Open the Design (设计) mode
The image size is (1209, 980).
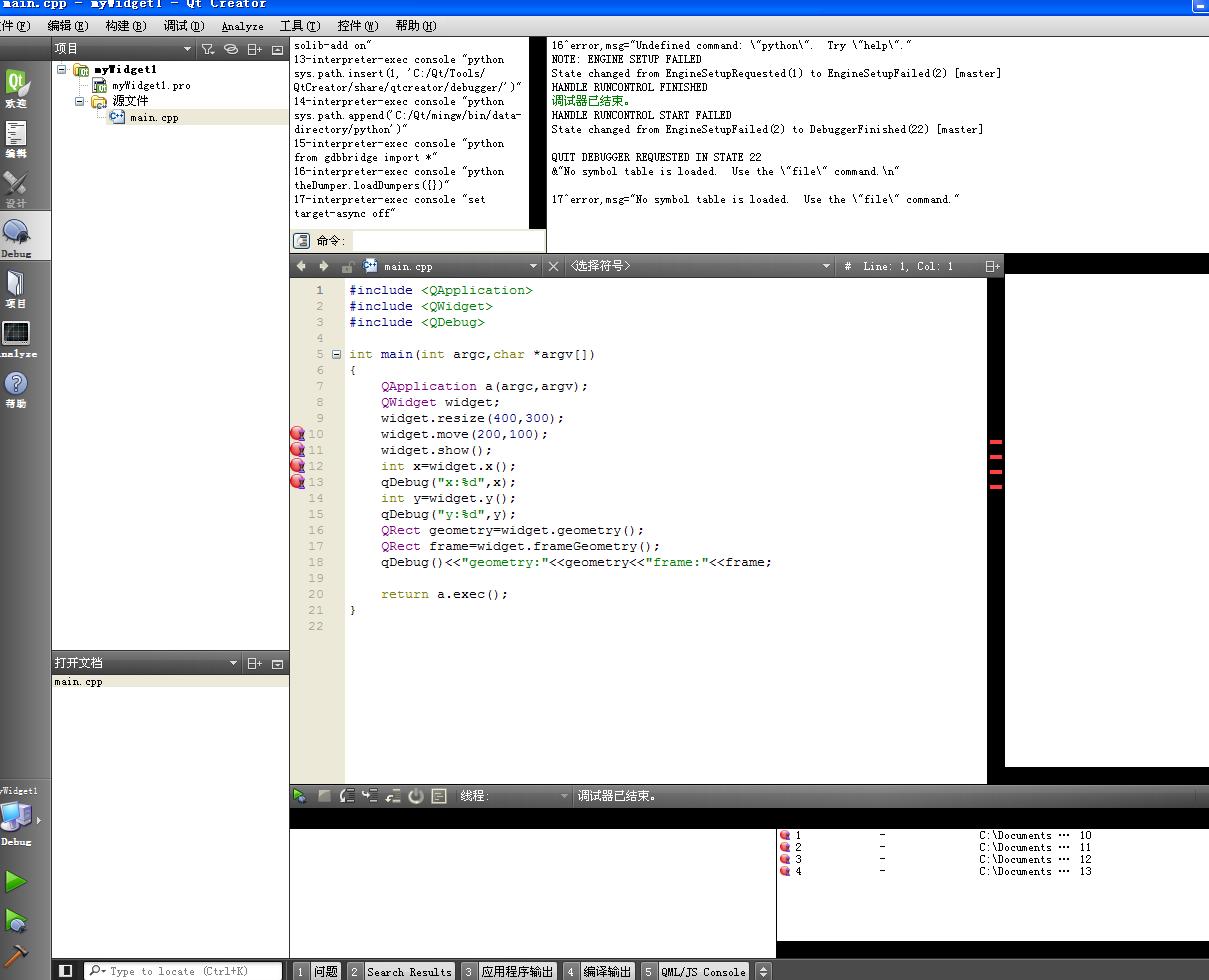(16, 188)
